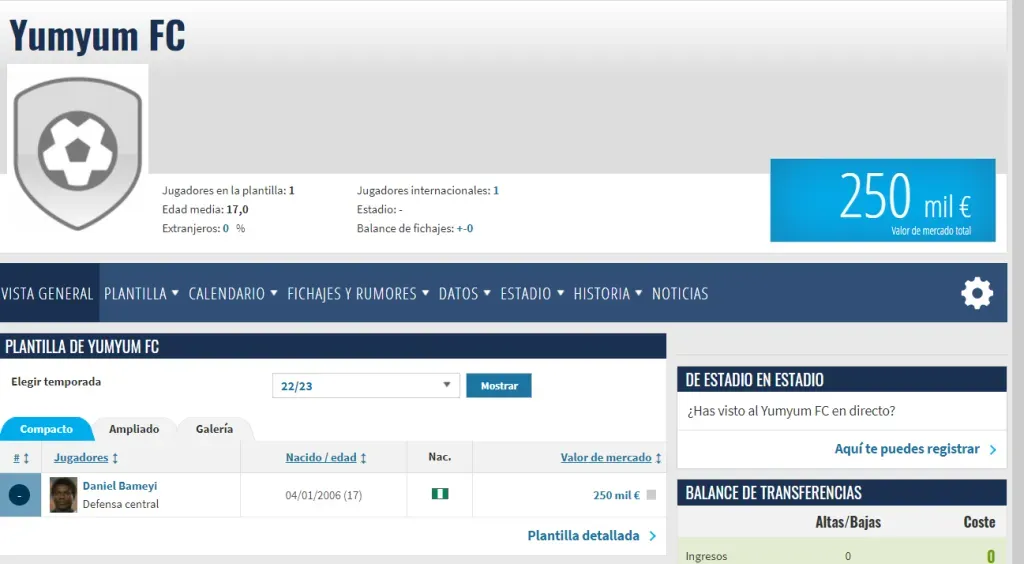Click the Yumyum FC club crest
Viewport: 1024px width, 564px height.
point(78,148)
